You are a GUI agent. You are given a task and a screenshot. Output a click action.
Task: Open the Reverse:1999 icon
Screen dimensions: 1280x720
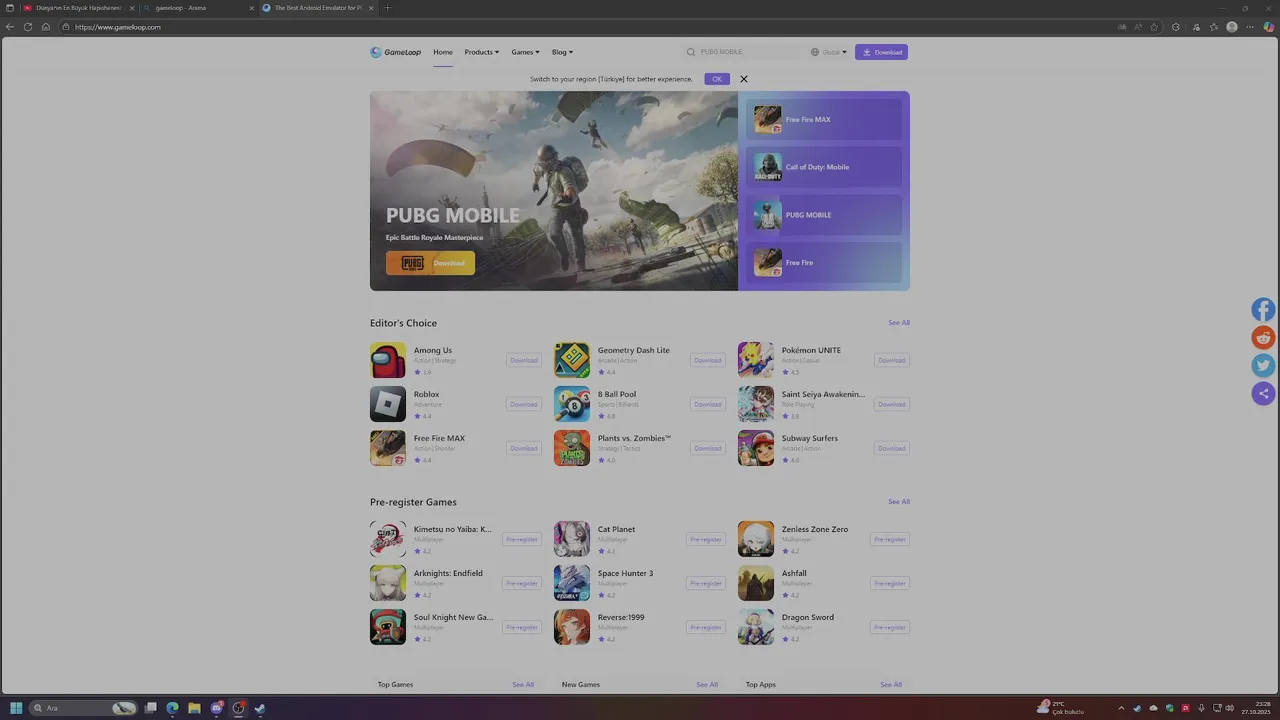(x=572, y=627)
